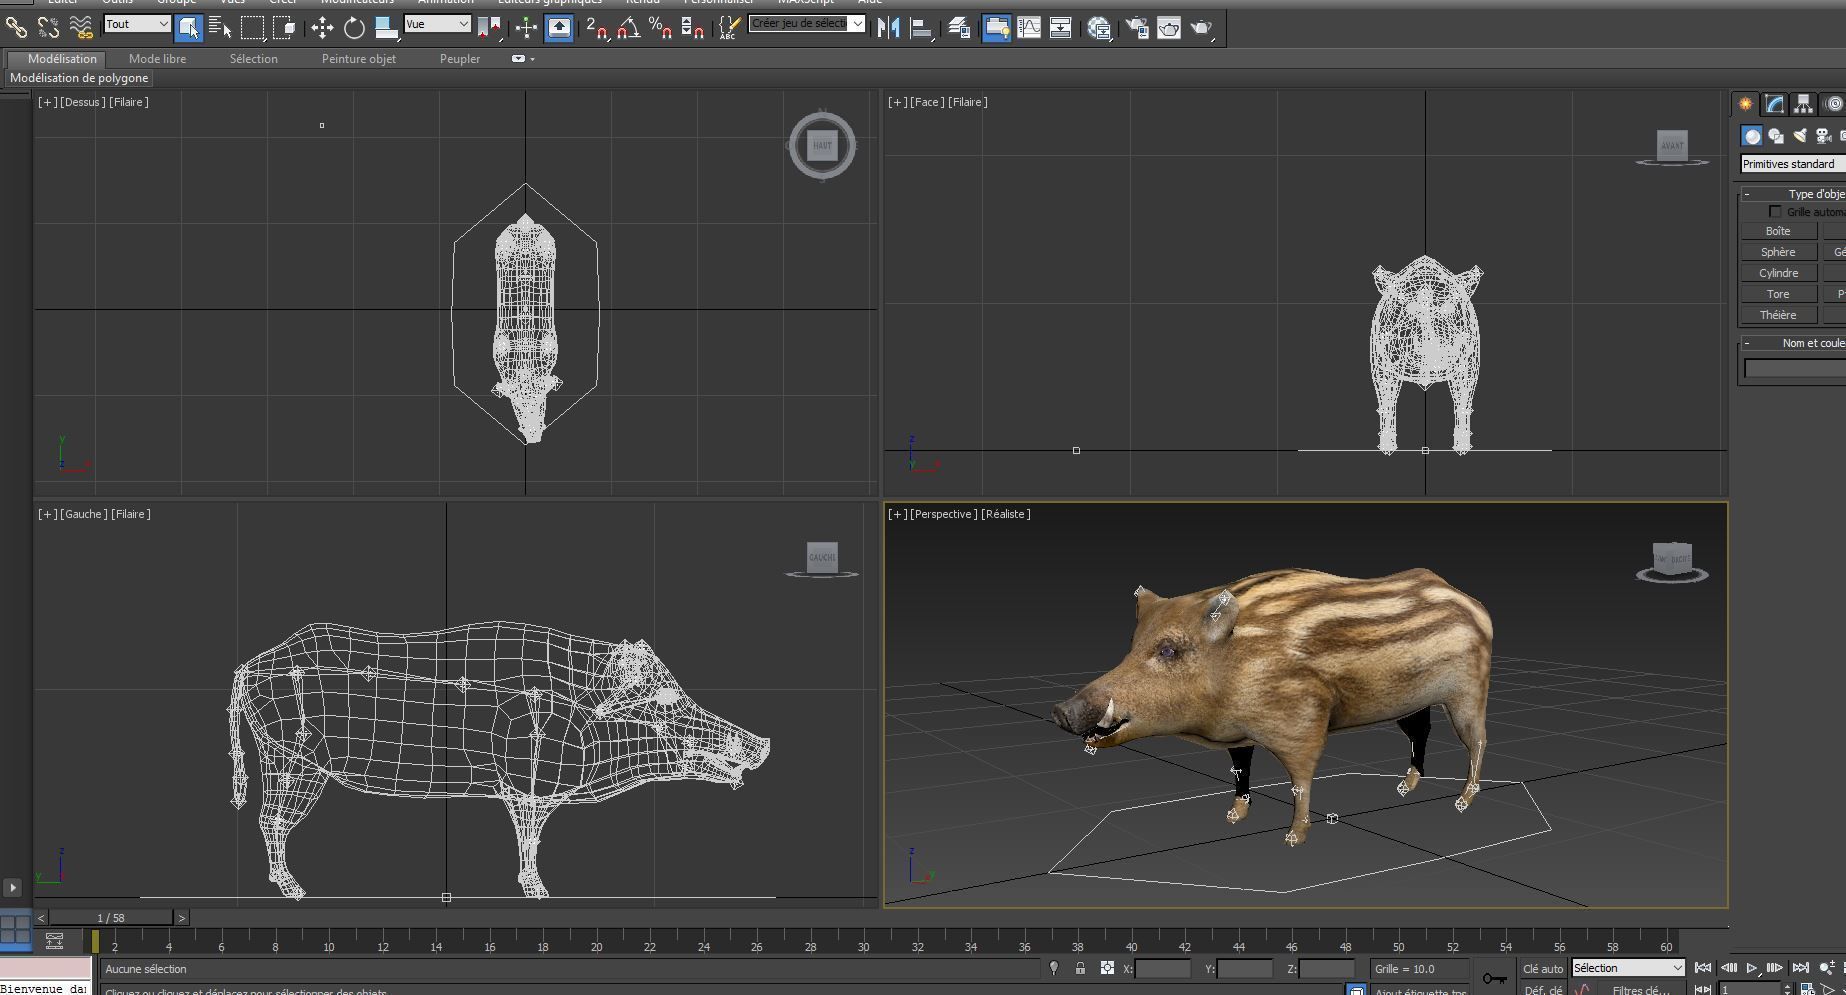
Task: Open the Curve Editor icon
Action: 1029,28
